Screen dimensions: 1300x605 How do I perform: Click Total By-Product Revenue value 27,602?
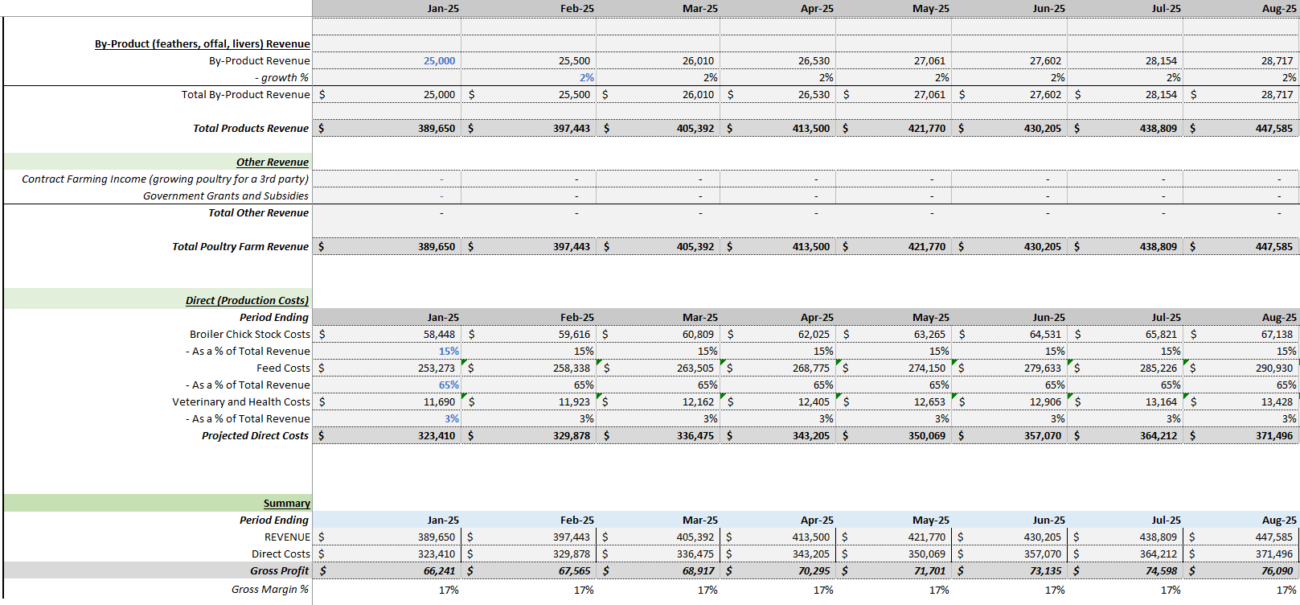coord(1046,95)
